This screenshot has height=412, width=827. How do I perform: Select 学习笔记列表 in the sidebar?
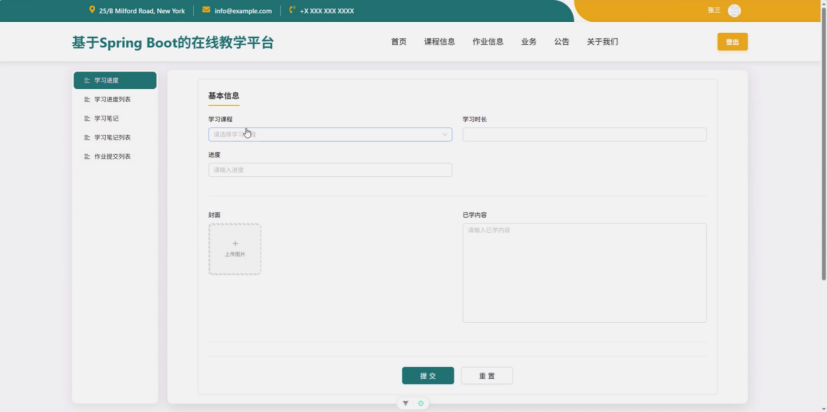pos(115,138)
